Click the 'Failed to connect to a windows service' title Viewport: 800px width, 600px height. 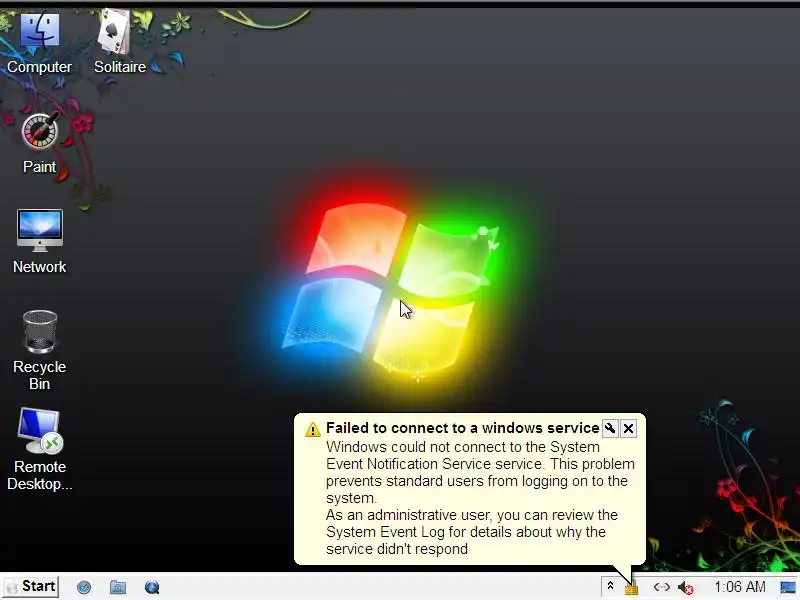462,428
